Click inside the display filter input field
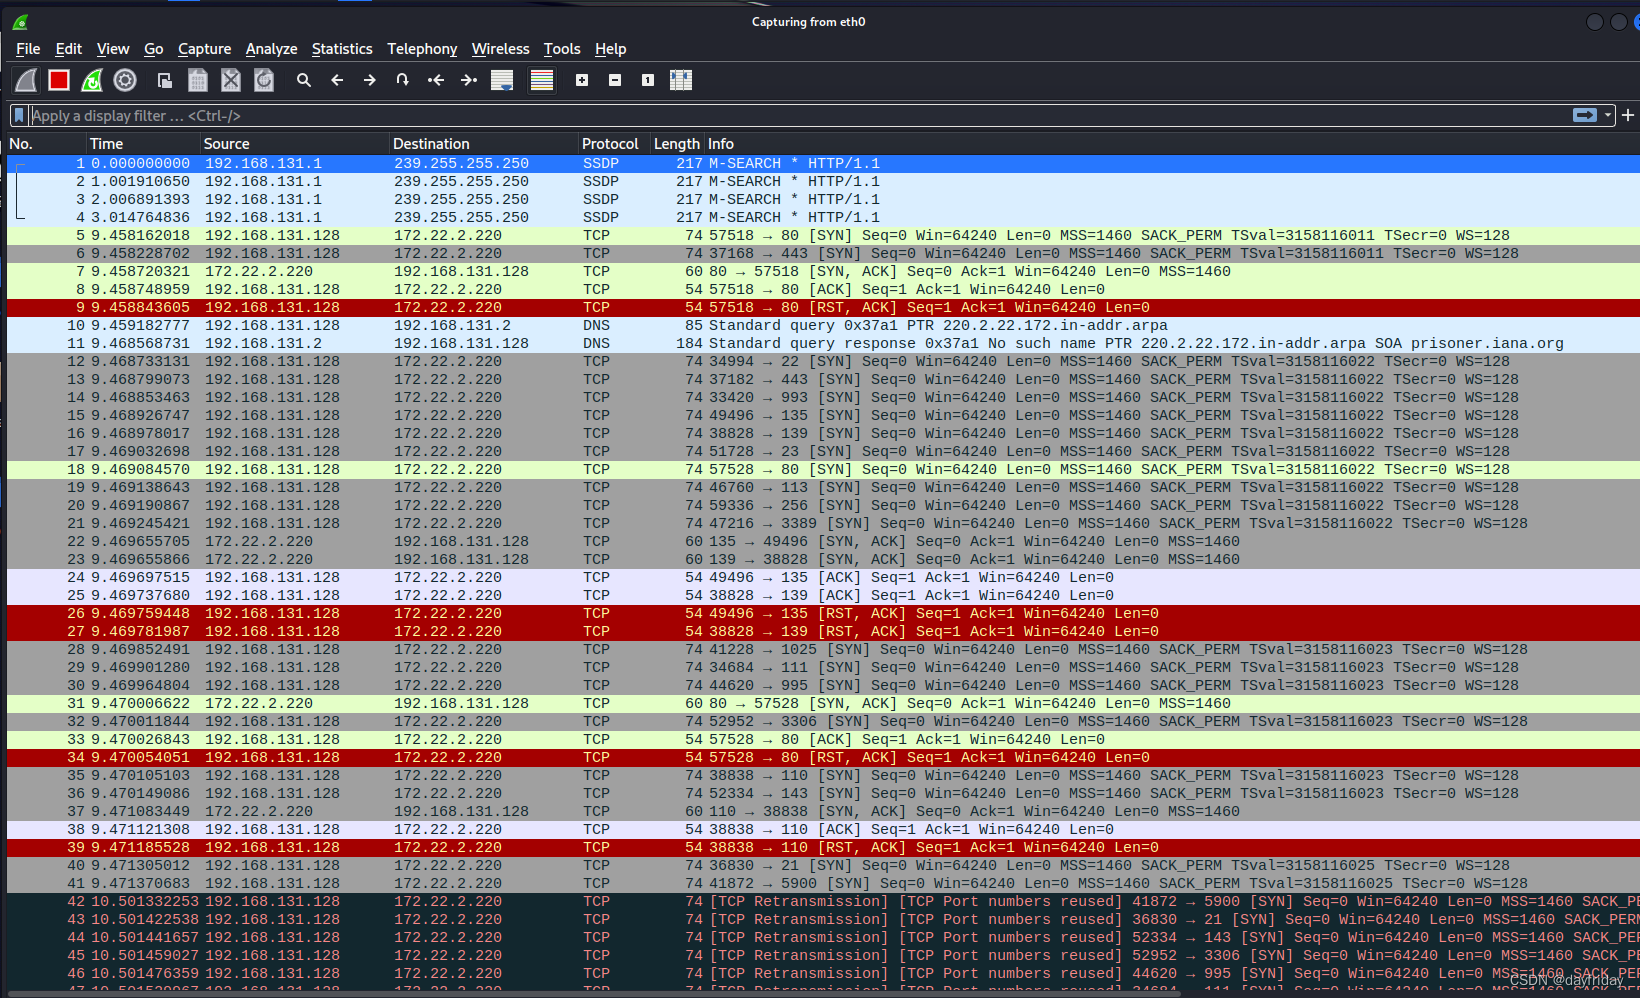1640x998 pixels. [x=400, y=115]
